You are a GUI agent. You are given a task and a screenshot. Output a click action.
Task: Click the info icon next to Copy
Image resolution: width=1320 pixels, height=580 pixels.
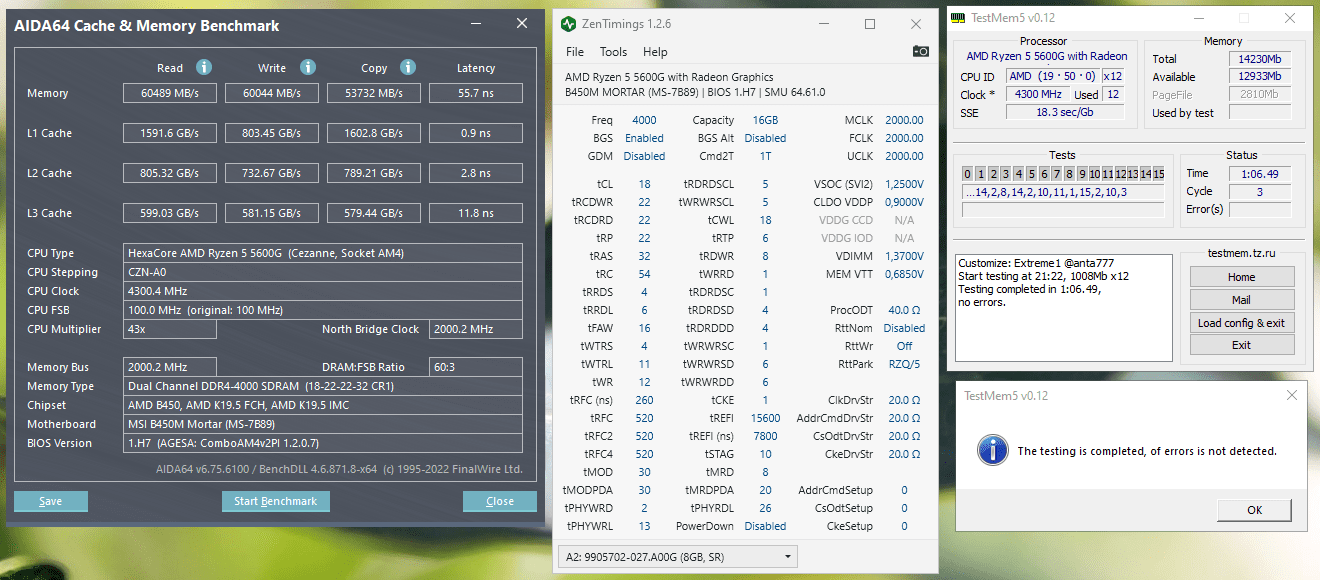pos(408,68)
